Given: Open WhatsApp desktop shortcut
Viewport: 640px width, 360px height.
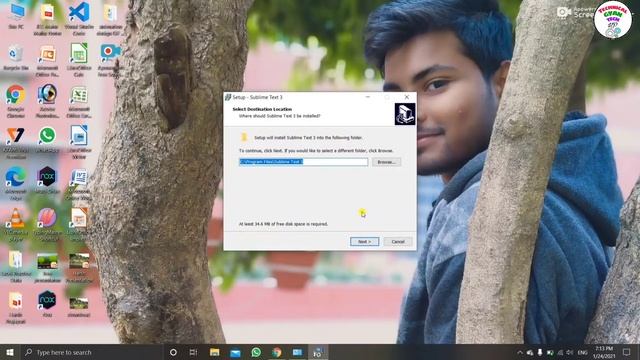Looking at the screenshot, I should point(47,140).
